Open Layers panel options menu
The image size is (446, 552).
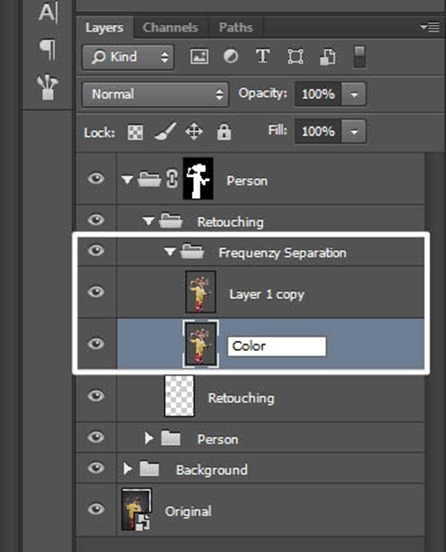(x=430, y=27)
